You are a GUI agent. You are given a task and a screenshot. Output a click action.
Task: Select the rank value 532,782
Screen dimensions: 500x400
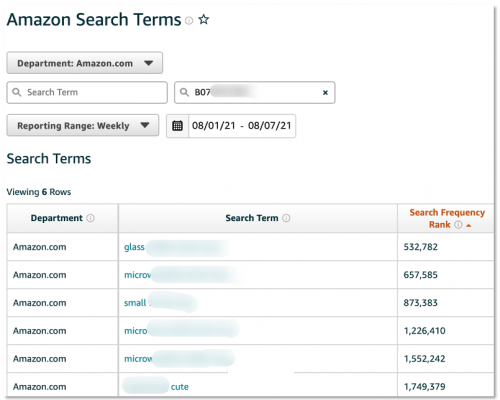tap(420, 247)
